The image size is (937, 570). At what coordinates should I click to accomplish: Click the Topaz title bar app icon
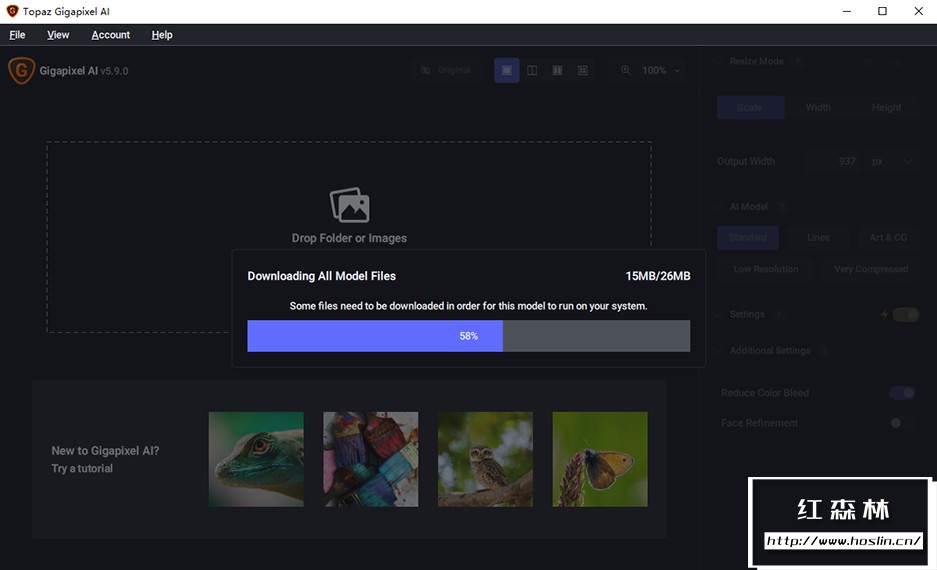pos(12,11)
